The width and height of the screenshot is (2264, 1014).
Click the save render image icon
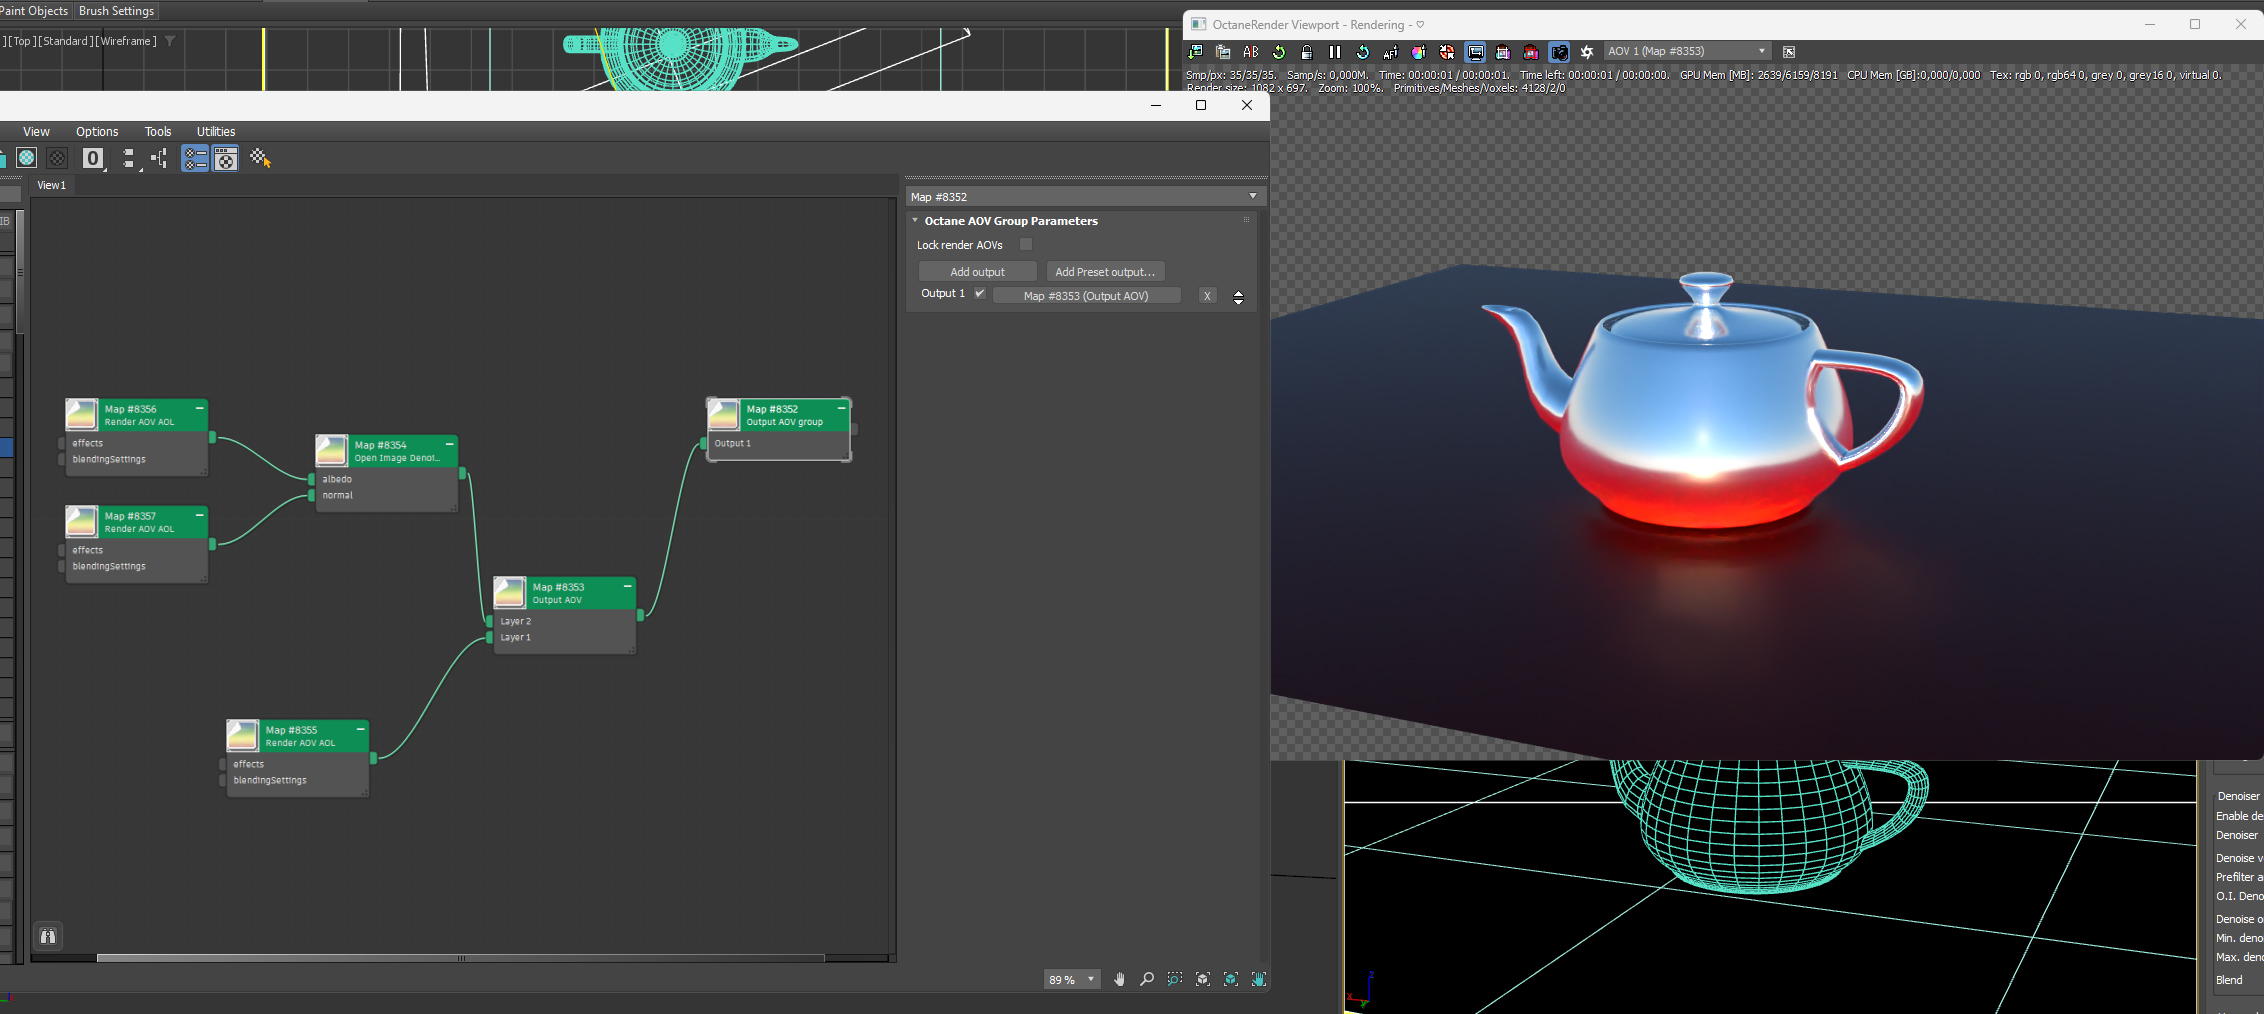pos(1195,52)
